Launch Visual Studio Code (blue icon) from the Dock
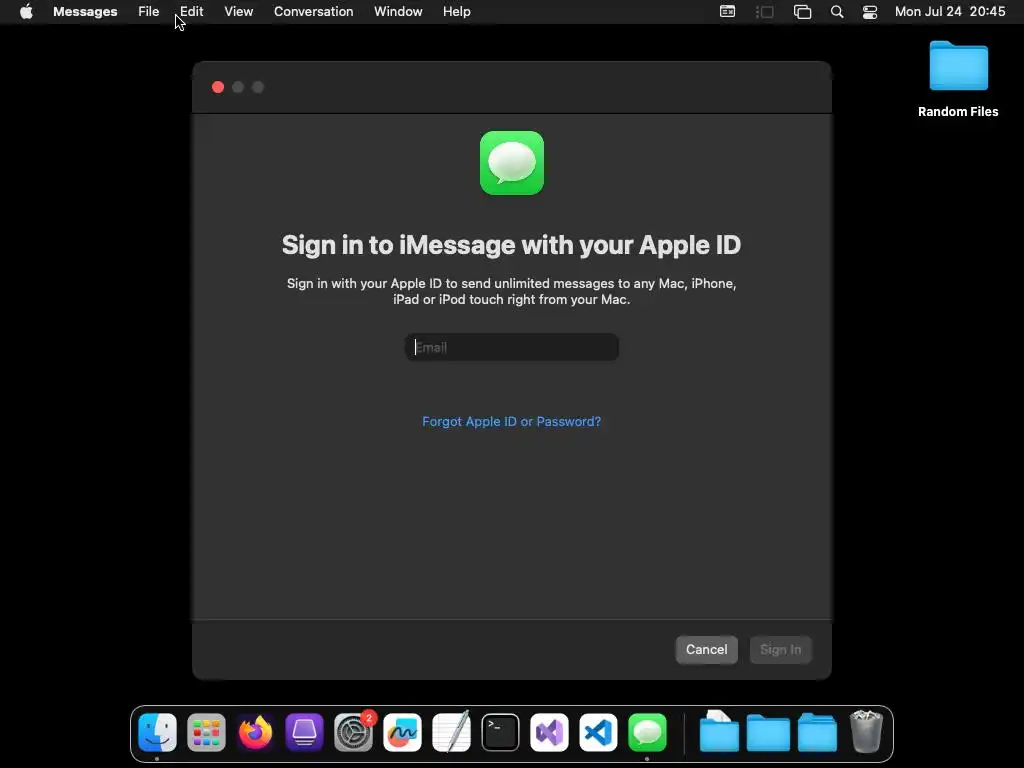The height and width of the screenshot is (768, 1024). click(598, 732)
